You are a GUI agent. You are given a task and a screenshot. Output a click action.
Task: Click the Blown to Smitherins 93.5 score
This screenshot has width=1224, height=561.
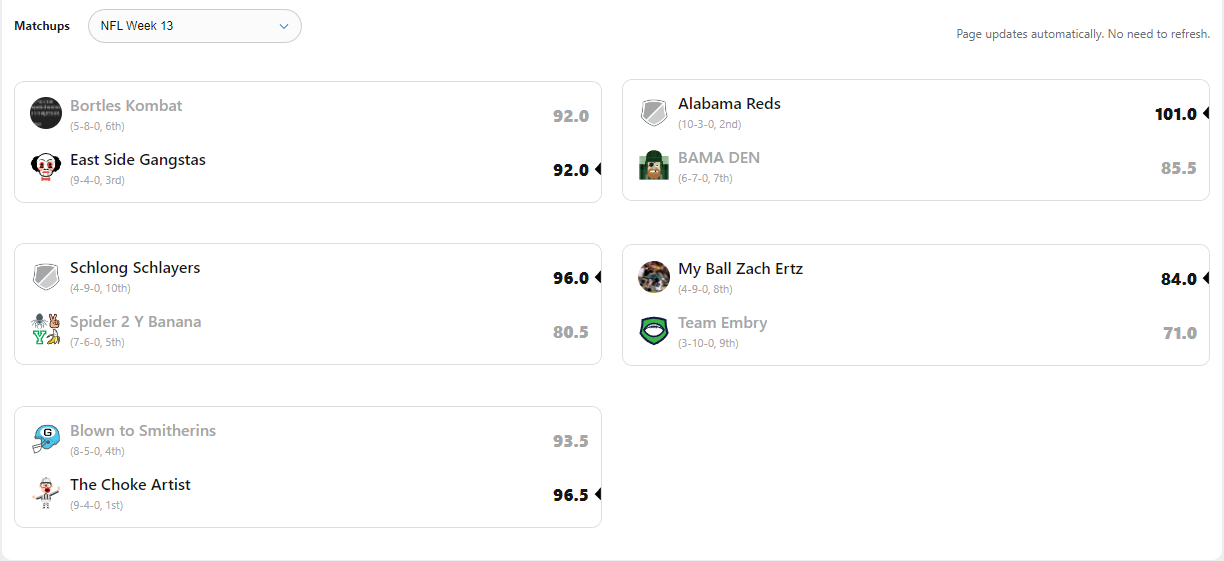(x=570, y=441)
